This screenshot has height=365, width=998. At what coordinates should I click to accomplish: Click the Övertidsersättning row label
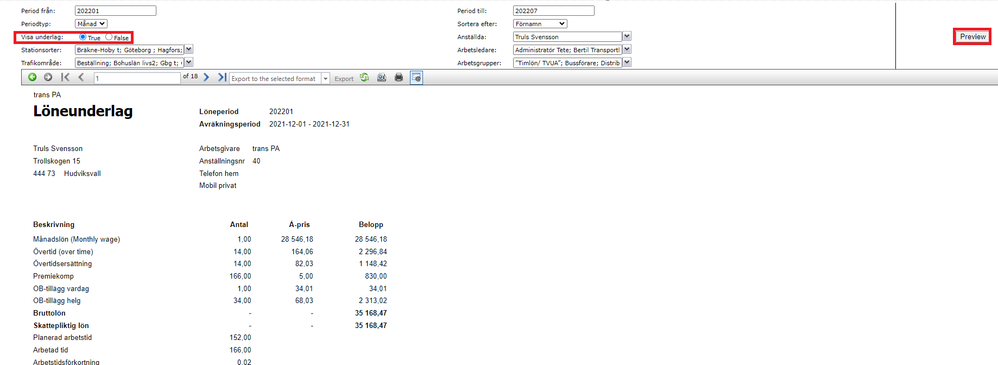62,264
